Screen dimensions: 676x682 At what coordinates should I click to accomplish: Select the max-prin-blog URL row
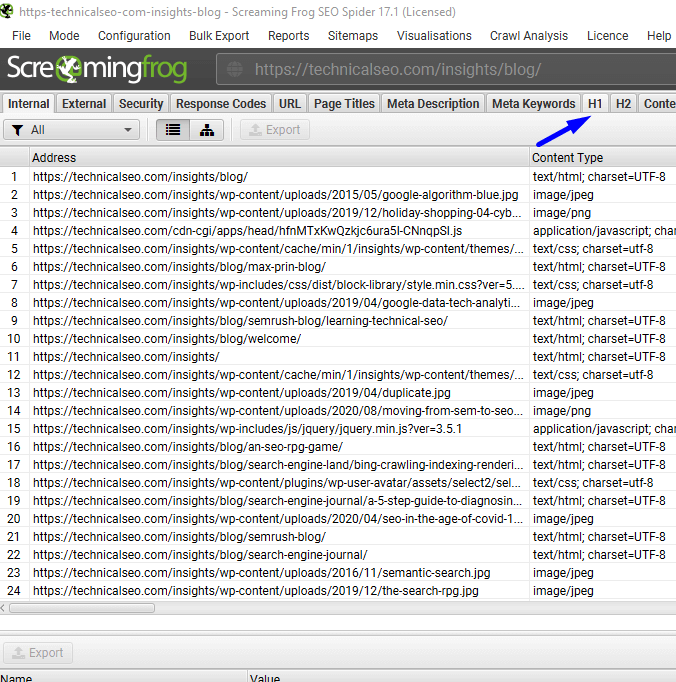coord(180,267)
